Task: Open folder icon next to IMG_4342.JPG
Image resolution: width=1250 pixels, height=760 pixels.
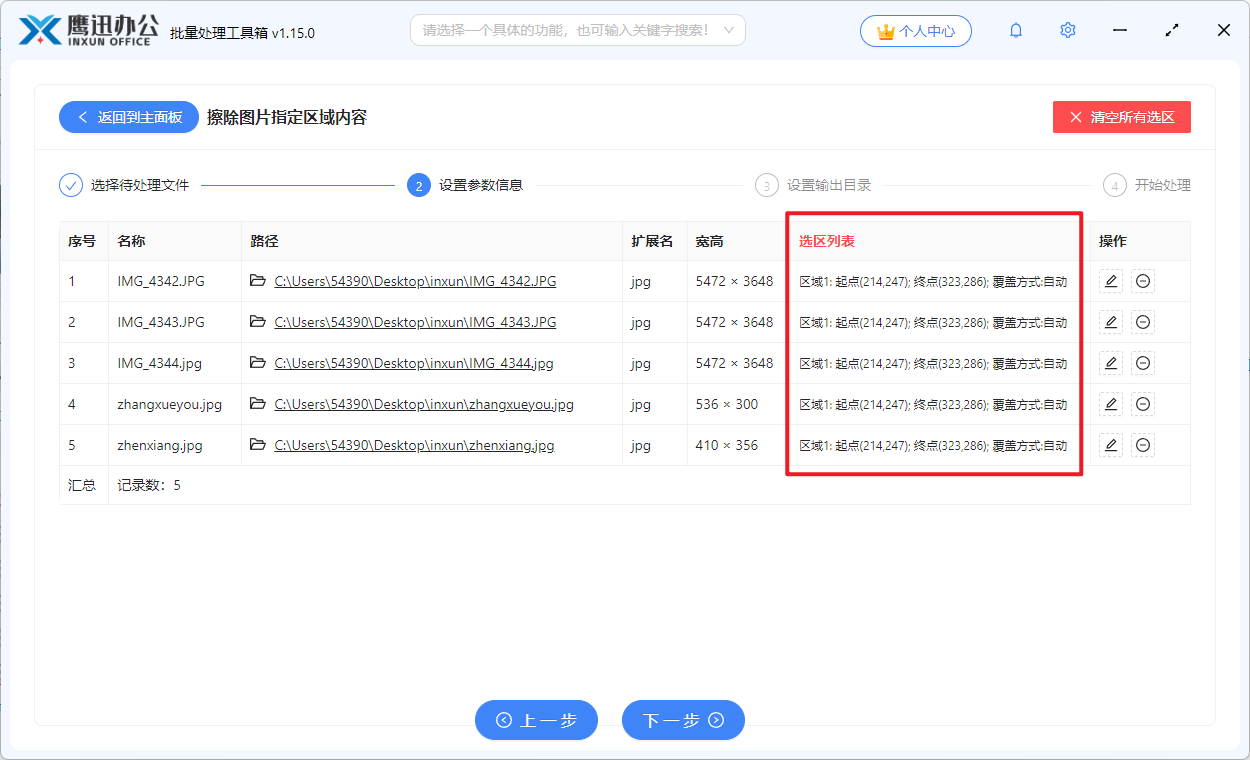Action: coord(258,281)
